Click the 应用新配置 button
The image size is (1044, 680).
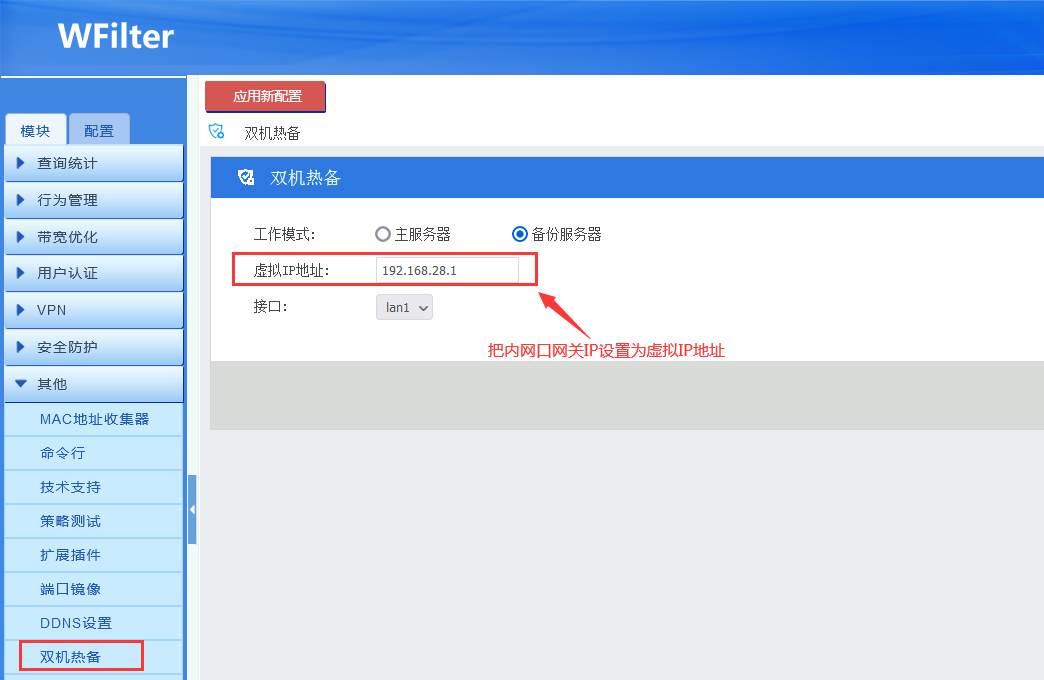point(266,97)
